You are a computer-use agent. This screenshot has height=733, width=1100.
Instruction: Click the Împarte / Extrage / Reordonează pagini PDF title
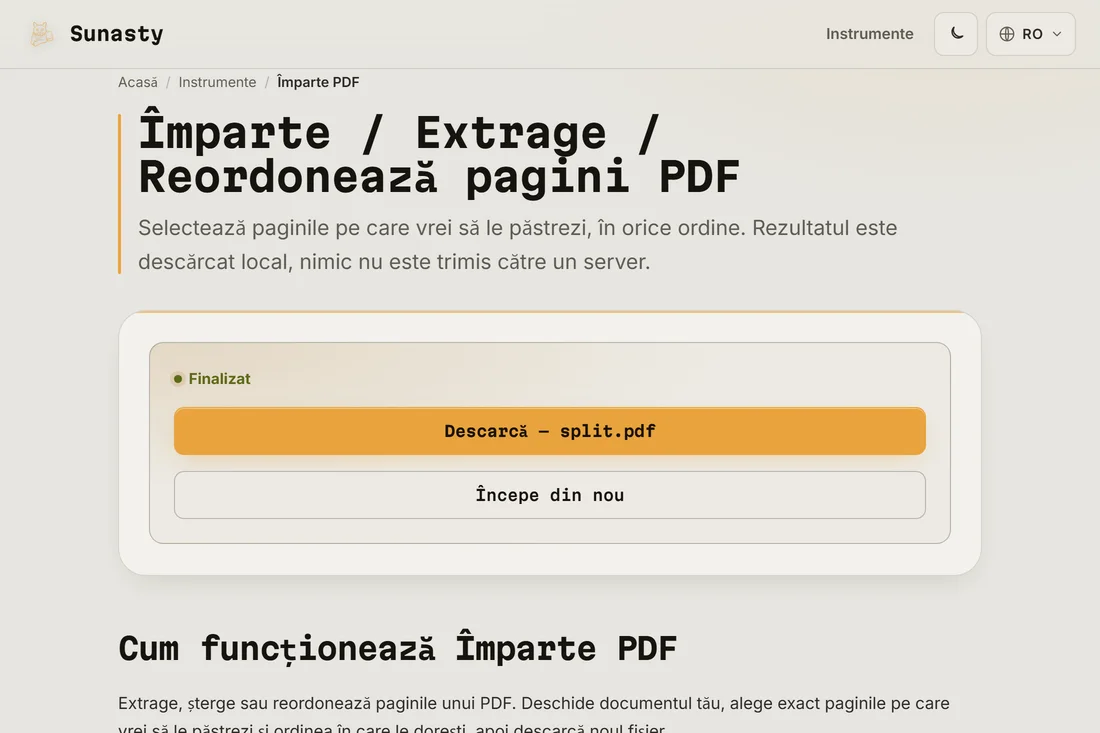[x=439, y=152]
